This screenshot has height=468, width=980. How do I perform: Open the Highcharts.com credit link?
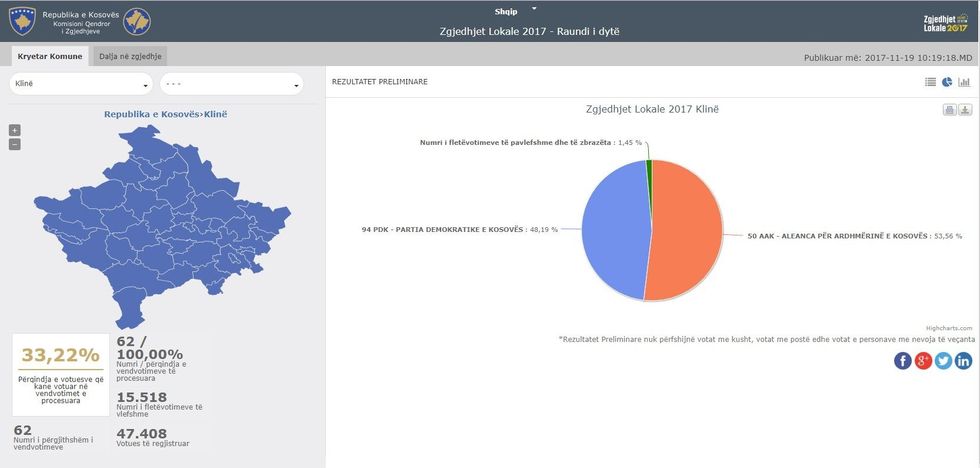948,327
